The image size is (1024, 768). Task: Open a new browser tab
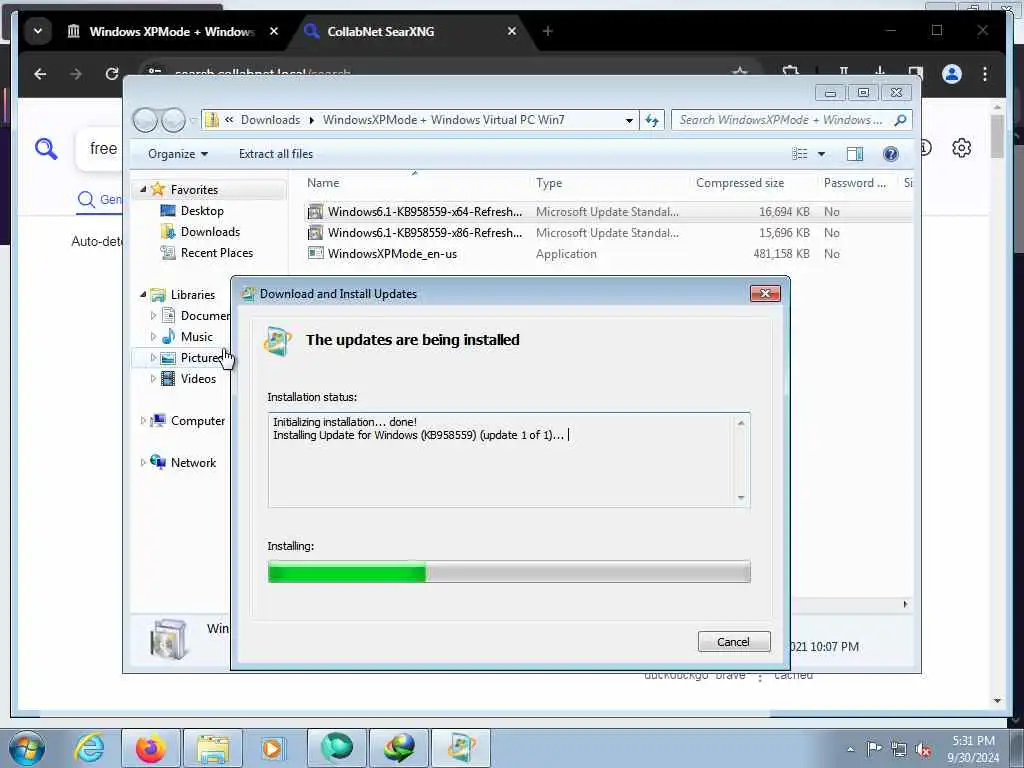coord(547,31)
